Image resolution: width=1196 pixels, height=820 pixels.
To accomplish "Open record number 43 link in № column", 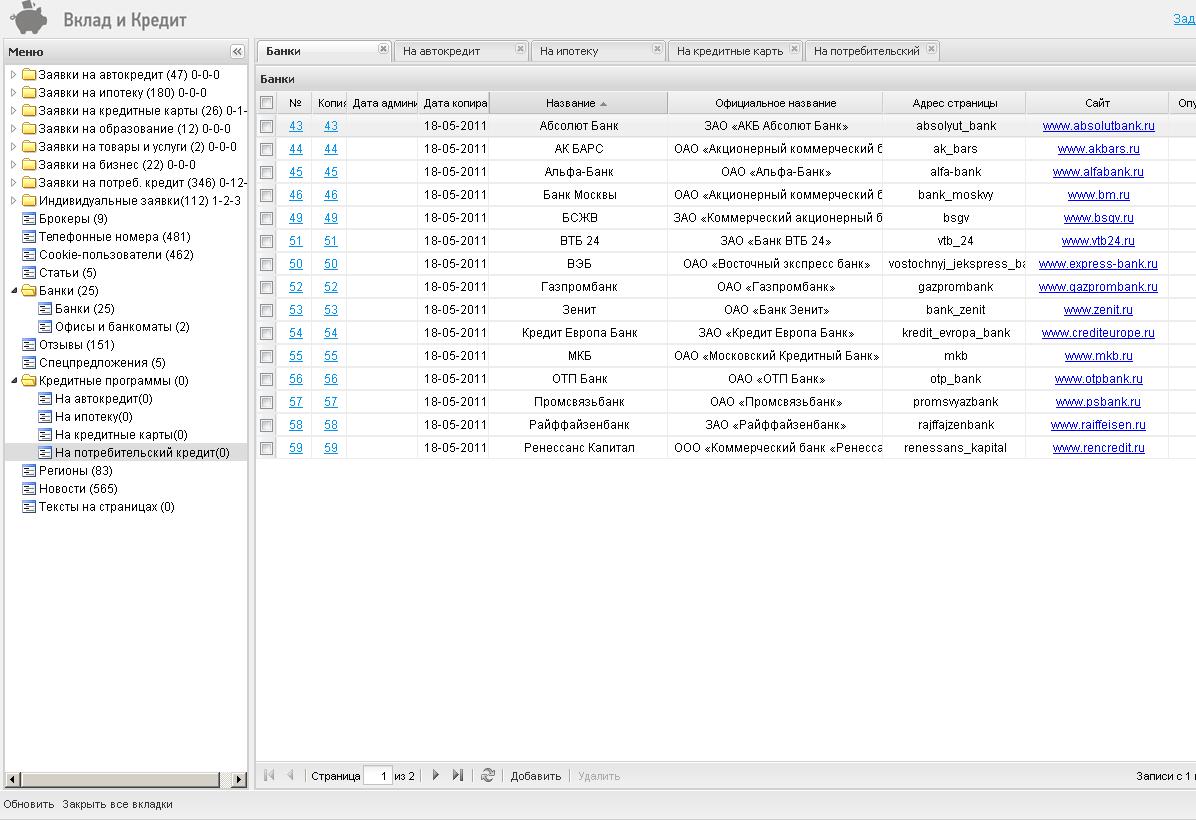I will [x=296, y=126].
